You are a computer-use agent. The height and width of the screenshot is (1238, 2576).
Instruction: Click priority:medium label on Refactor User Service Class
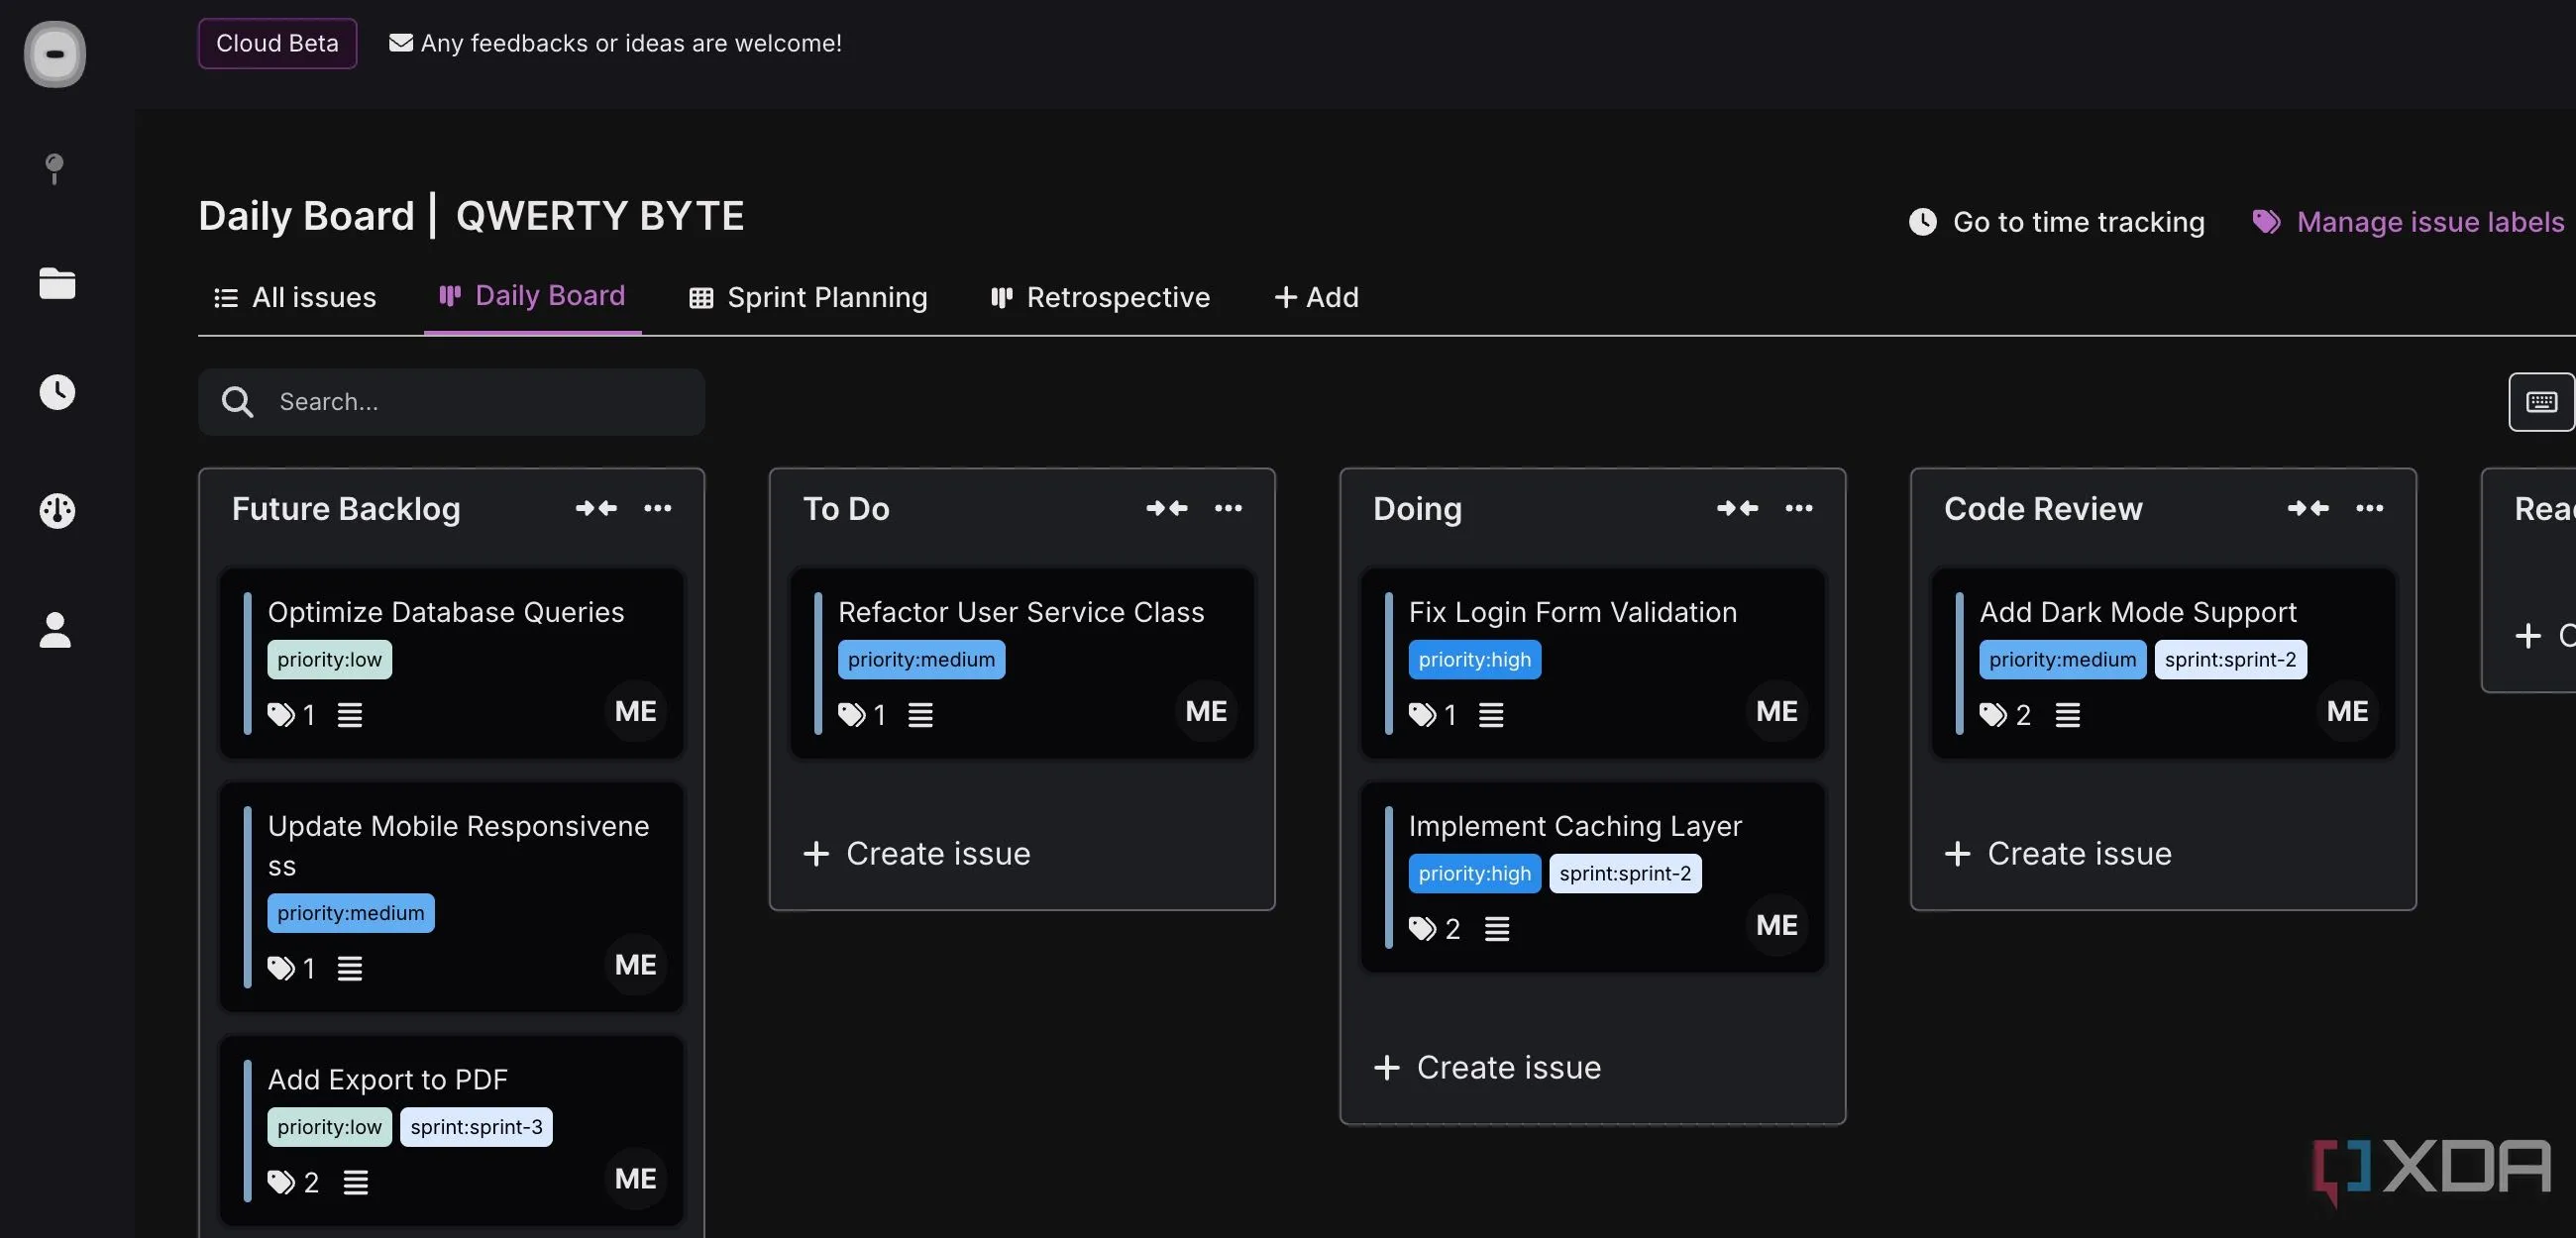coord(921,659)
